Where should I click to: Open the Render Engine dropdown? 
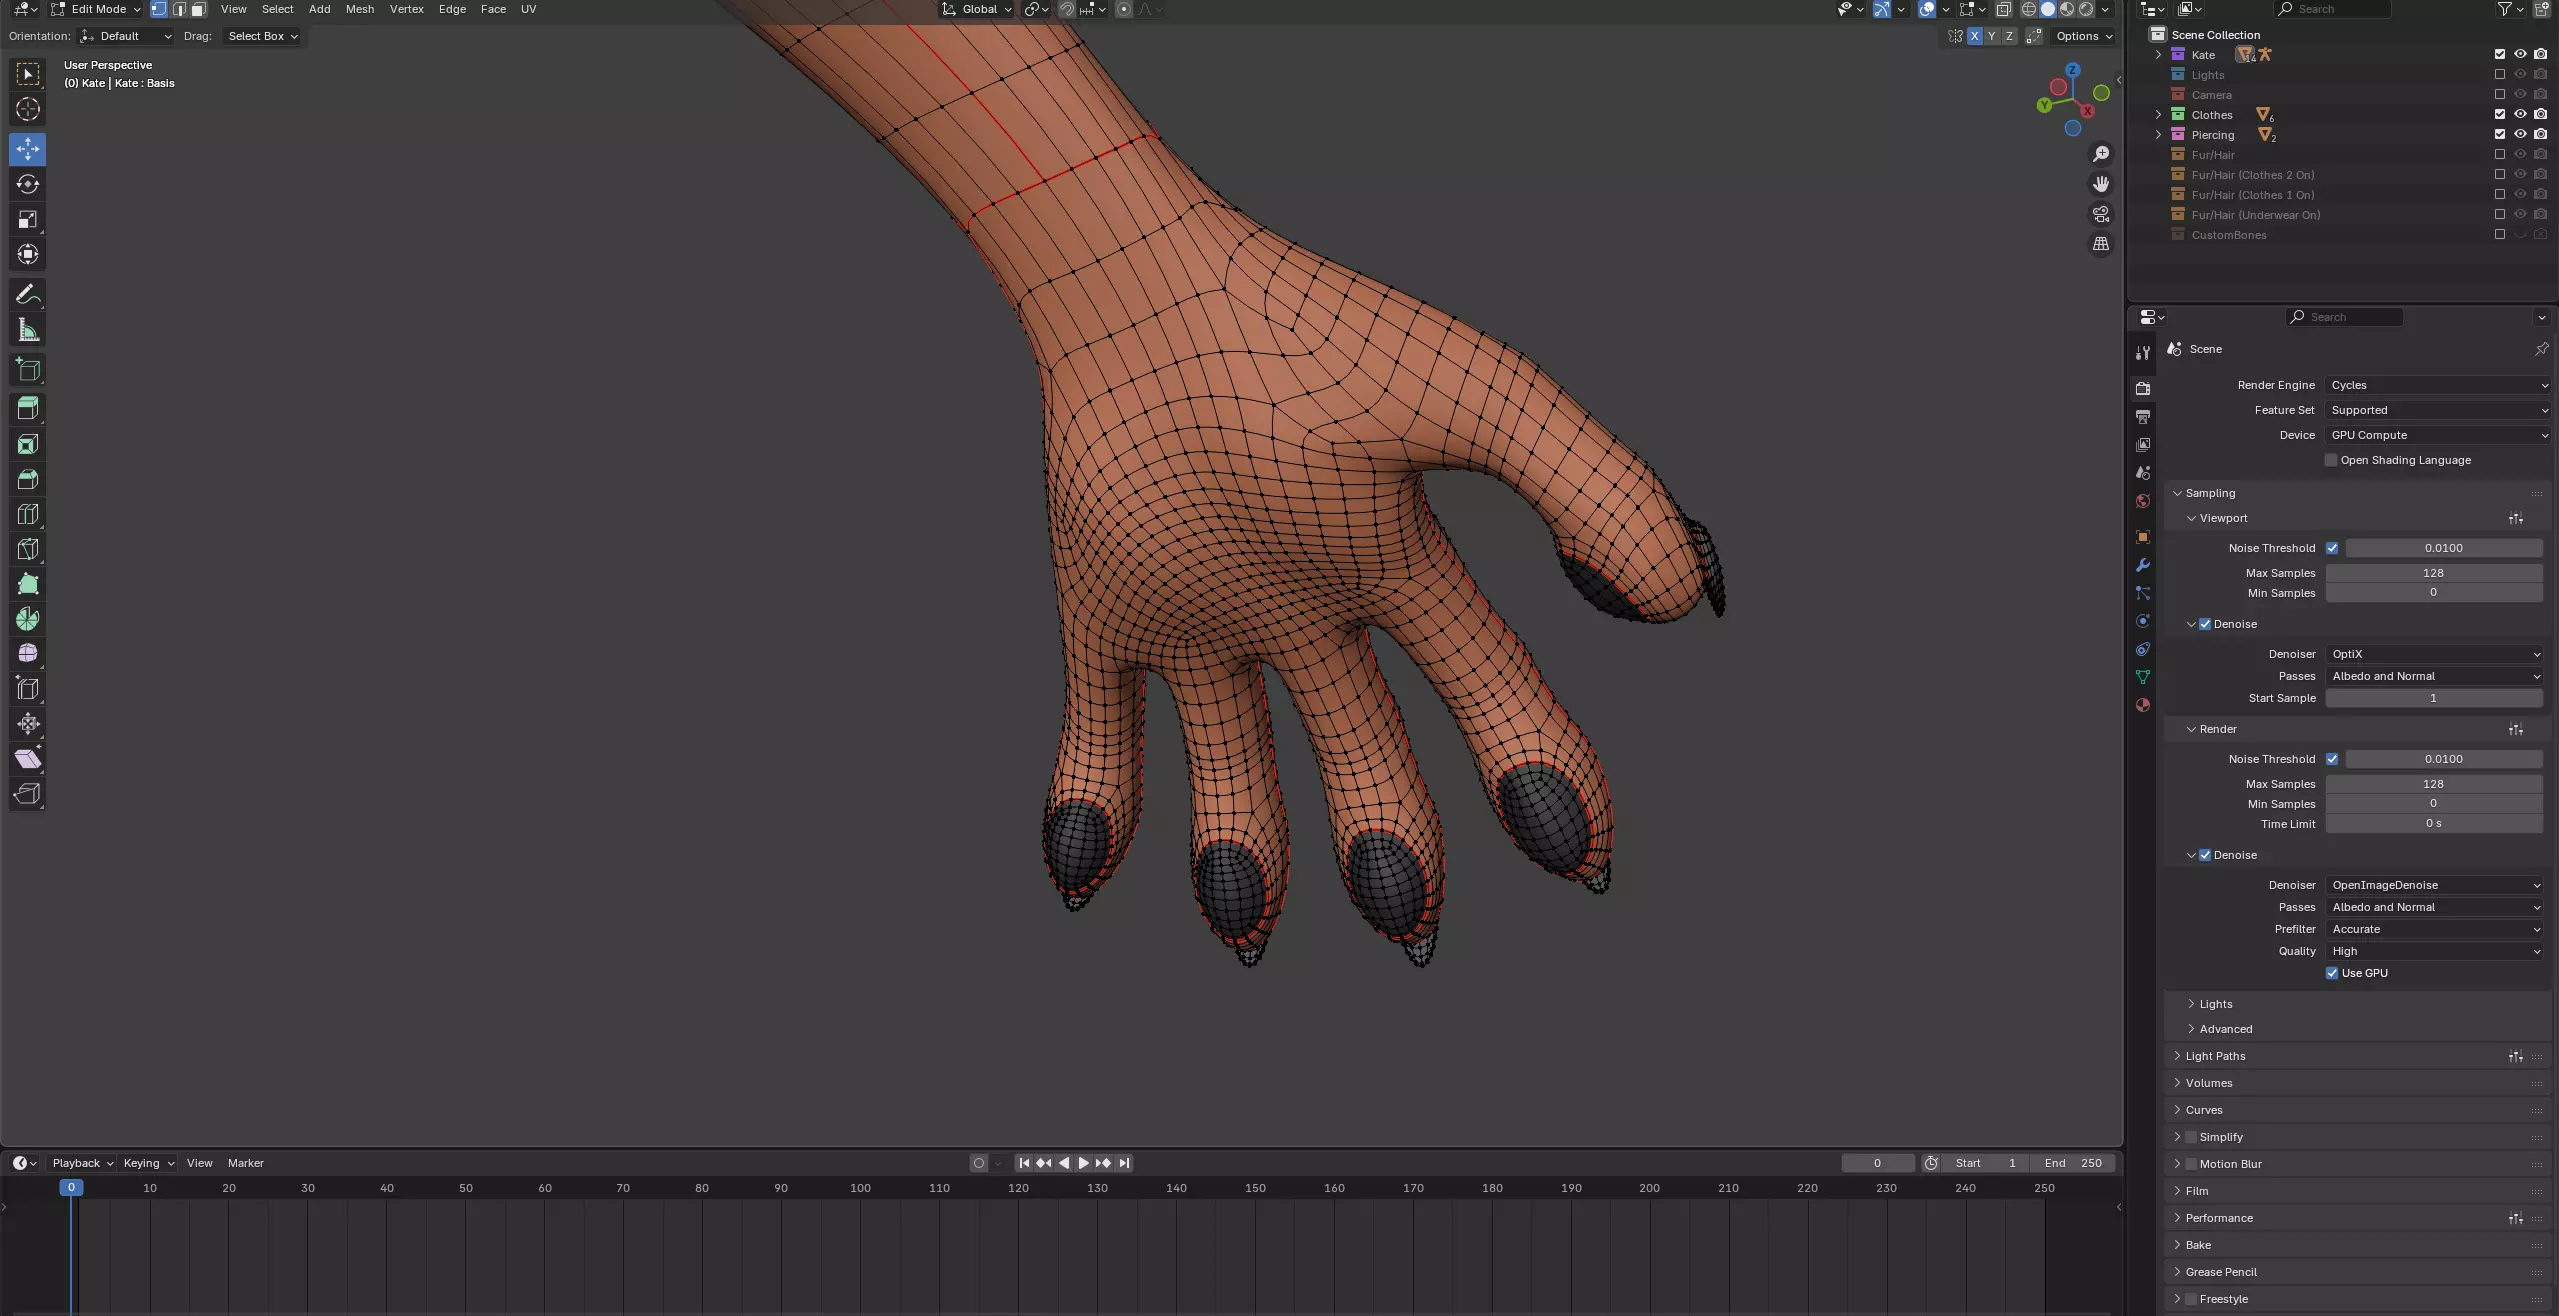point(2437,385)
